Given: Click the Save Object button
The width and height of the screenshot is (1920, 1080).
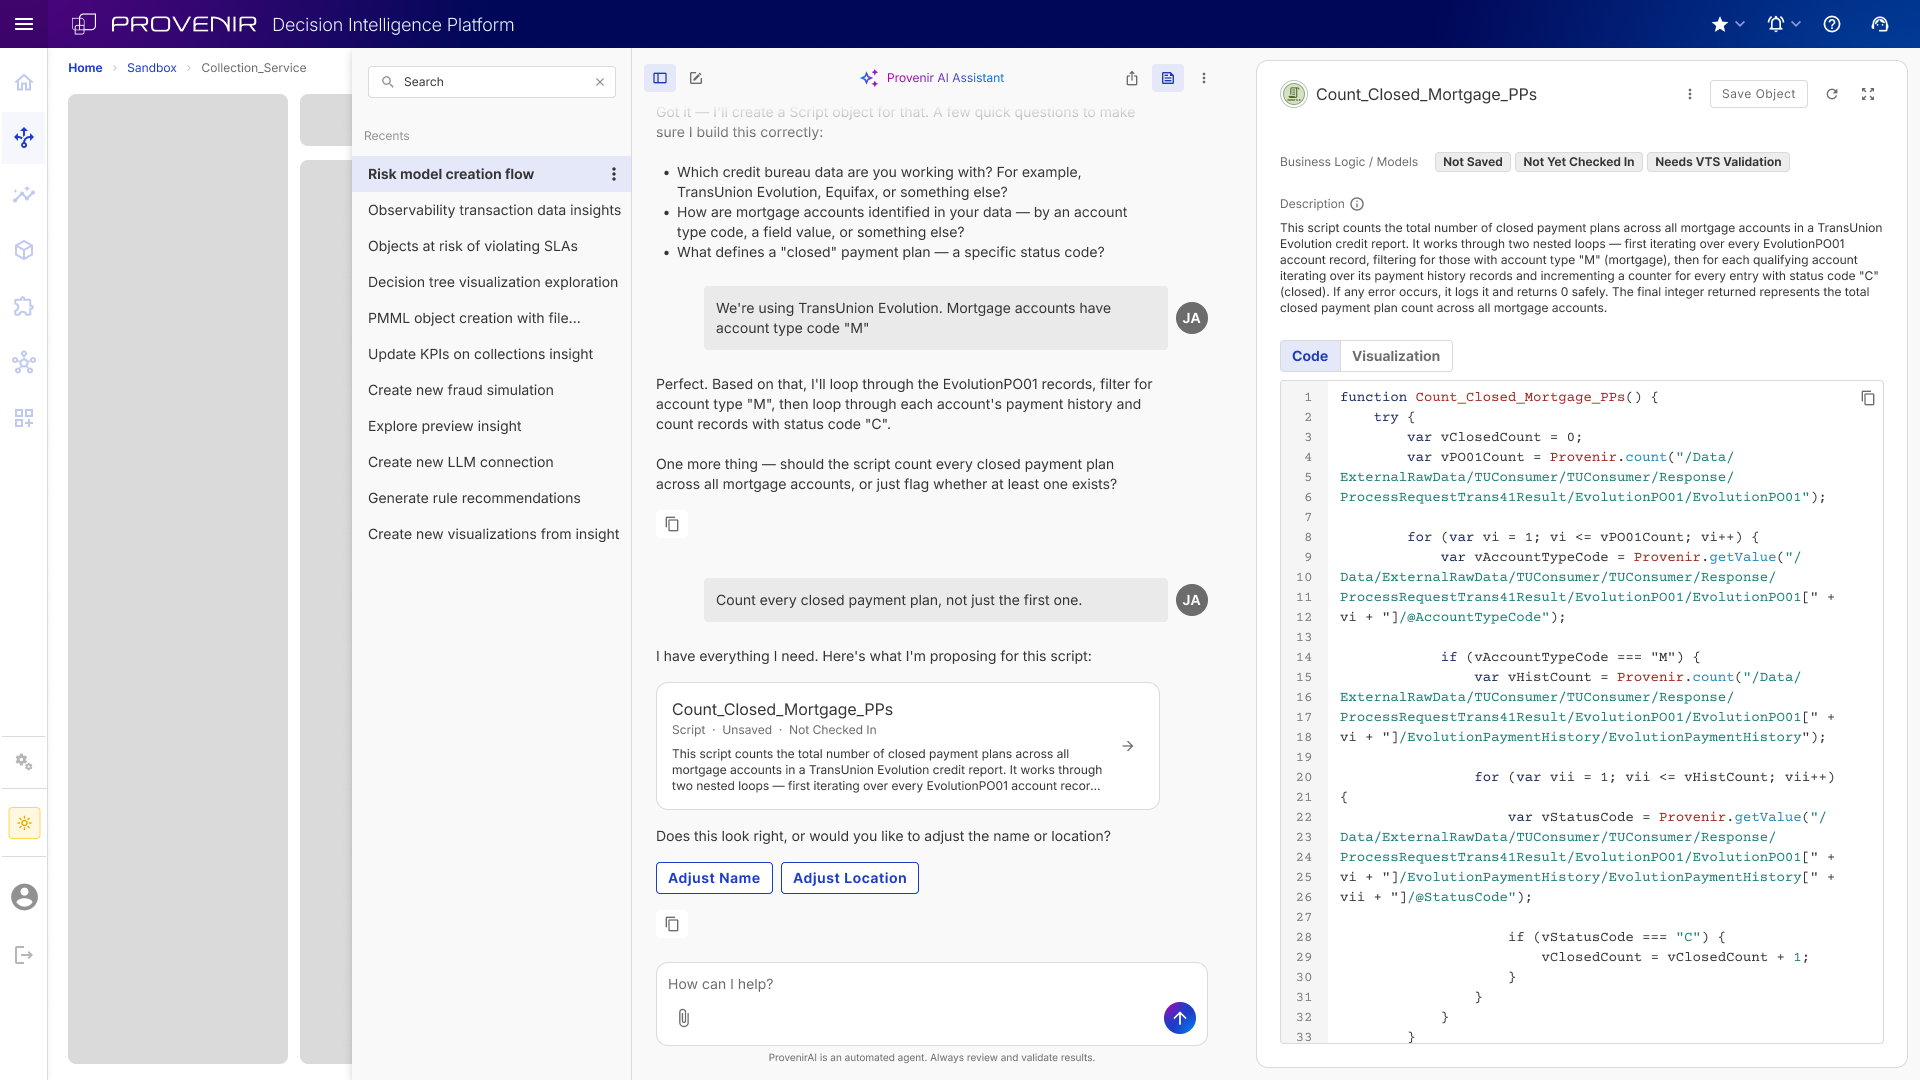Looking at the screenshot, I should pyautogui.click(x=1758, y=94).
